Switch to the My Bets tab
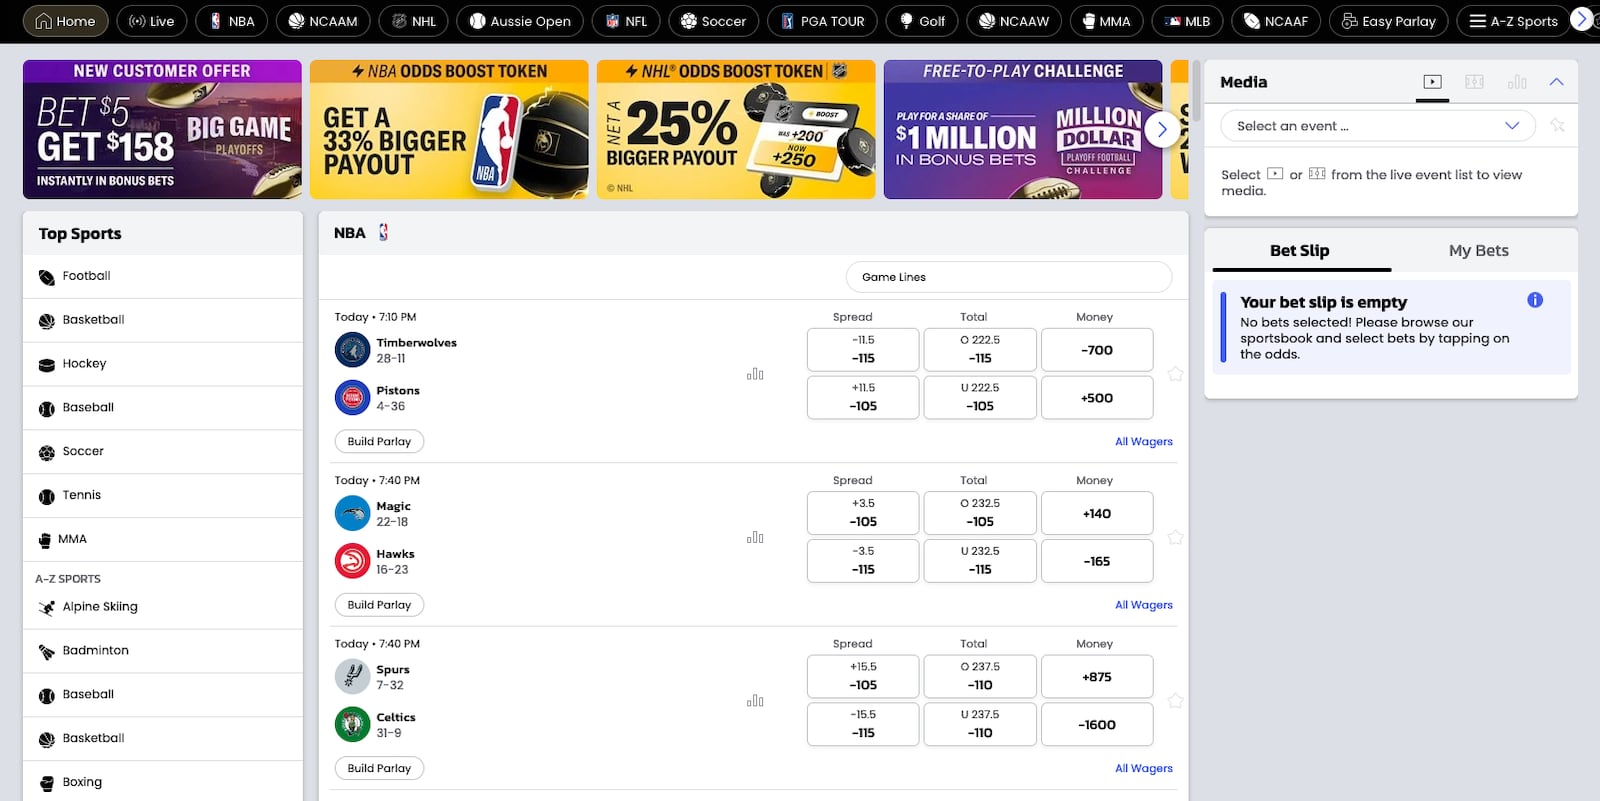 (x=1478, y=251)
